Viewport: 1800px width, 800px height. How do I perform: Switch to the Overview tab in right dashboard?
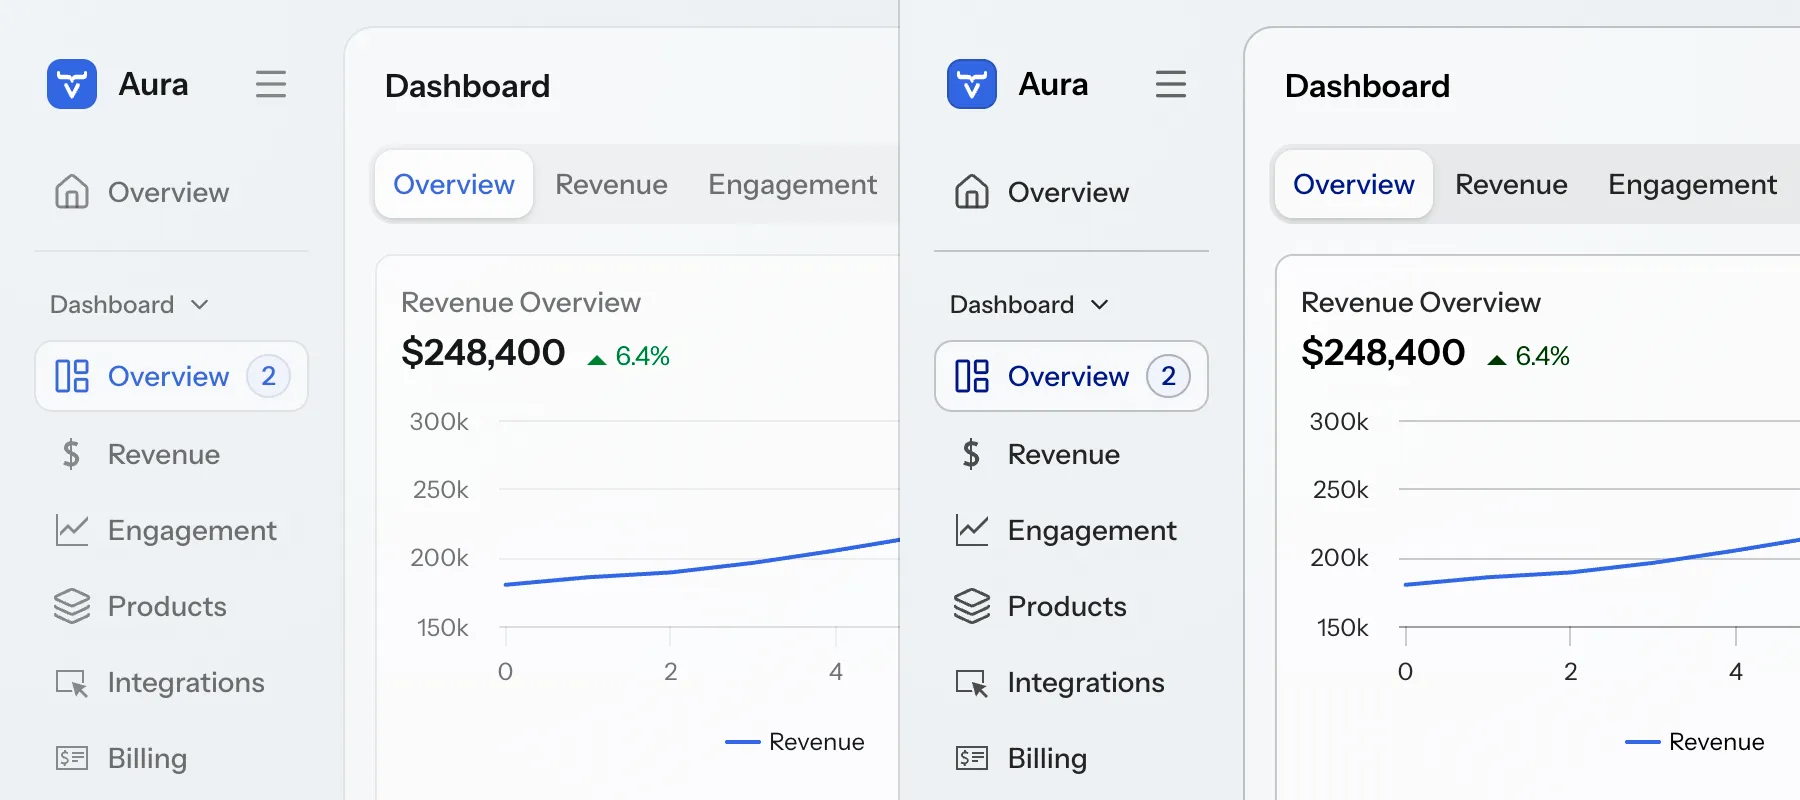click(1354, 184)
